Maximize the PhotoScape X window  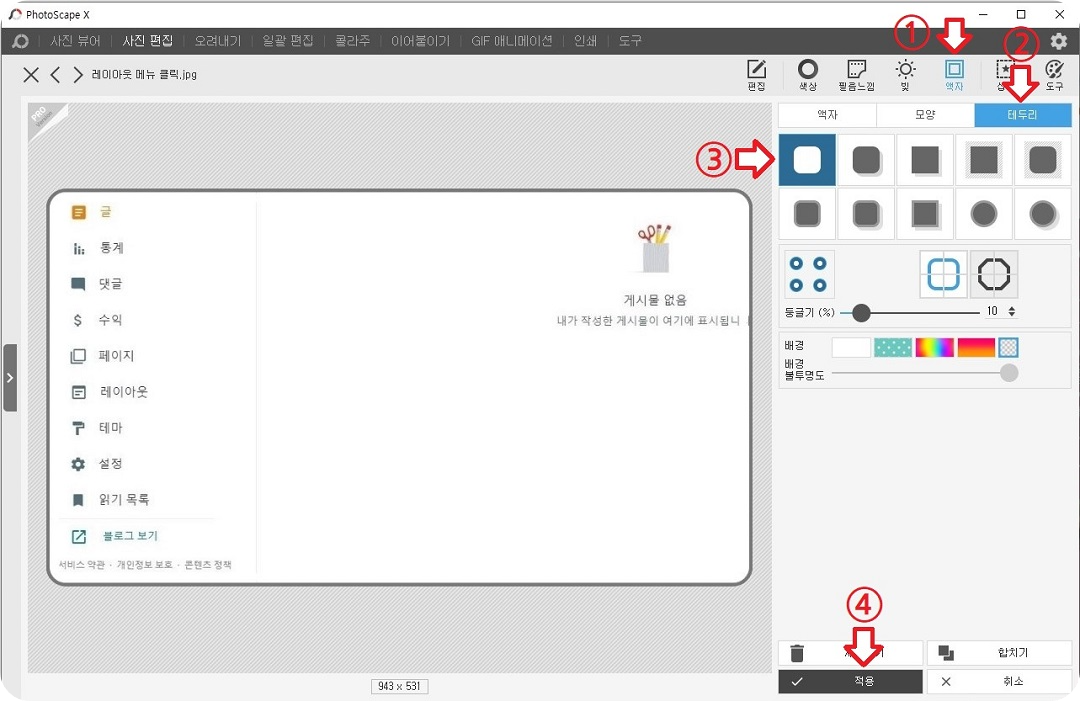pos(1021,14)
